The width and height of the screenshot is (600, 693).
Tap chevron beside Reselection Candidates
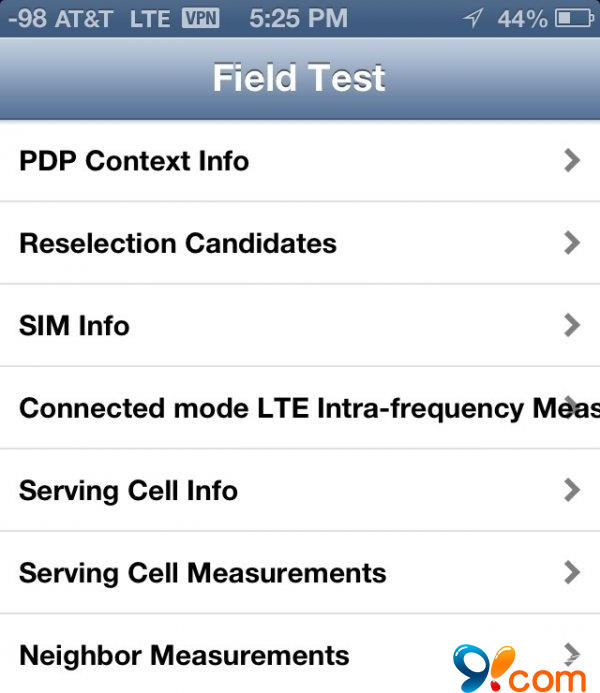tap(572, 243)
